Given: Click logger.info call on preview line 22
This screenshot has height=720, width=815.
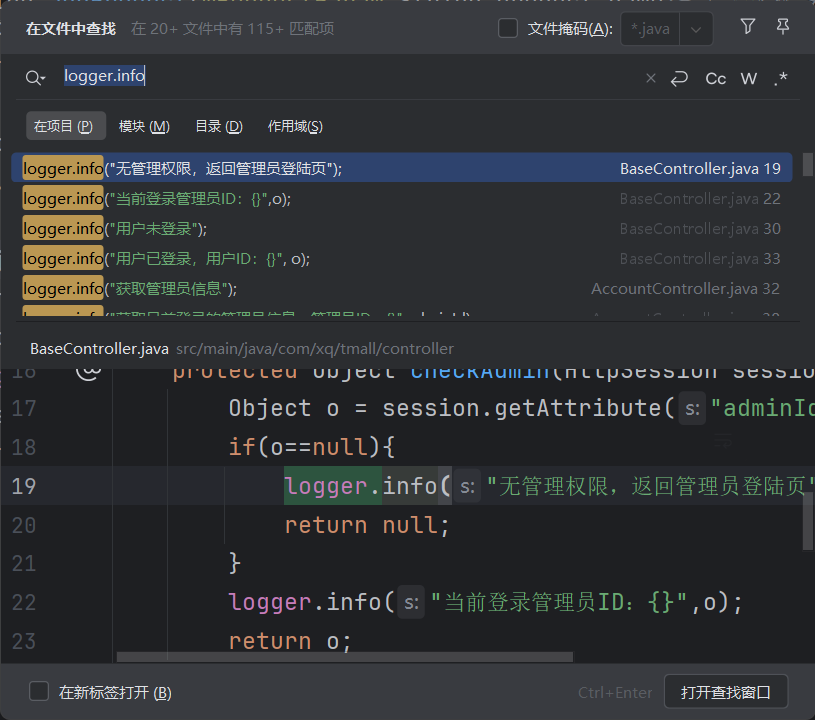Looking at the screenshot, I should point(311,603).
